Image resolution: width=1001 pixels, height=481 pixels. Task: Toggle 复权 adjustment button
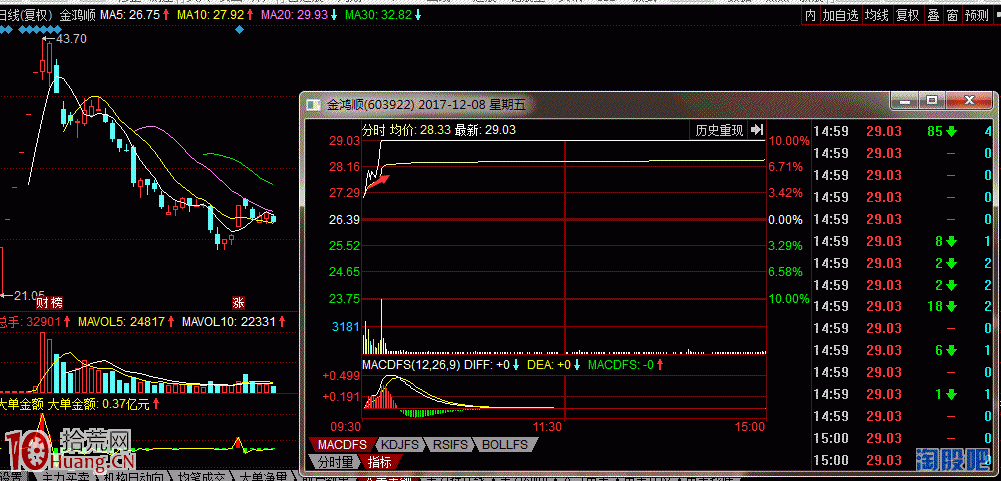[x=907, y=15]
